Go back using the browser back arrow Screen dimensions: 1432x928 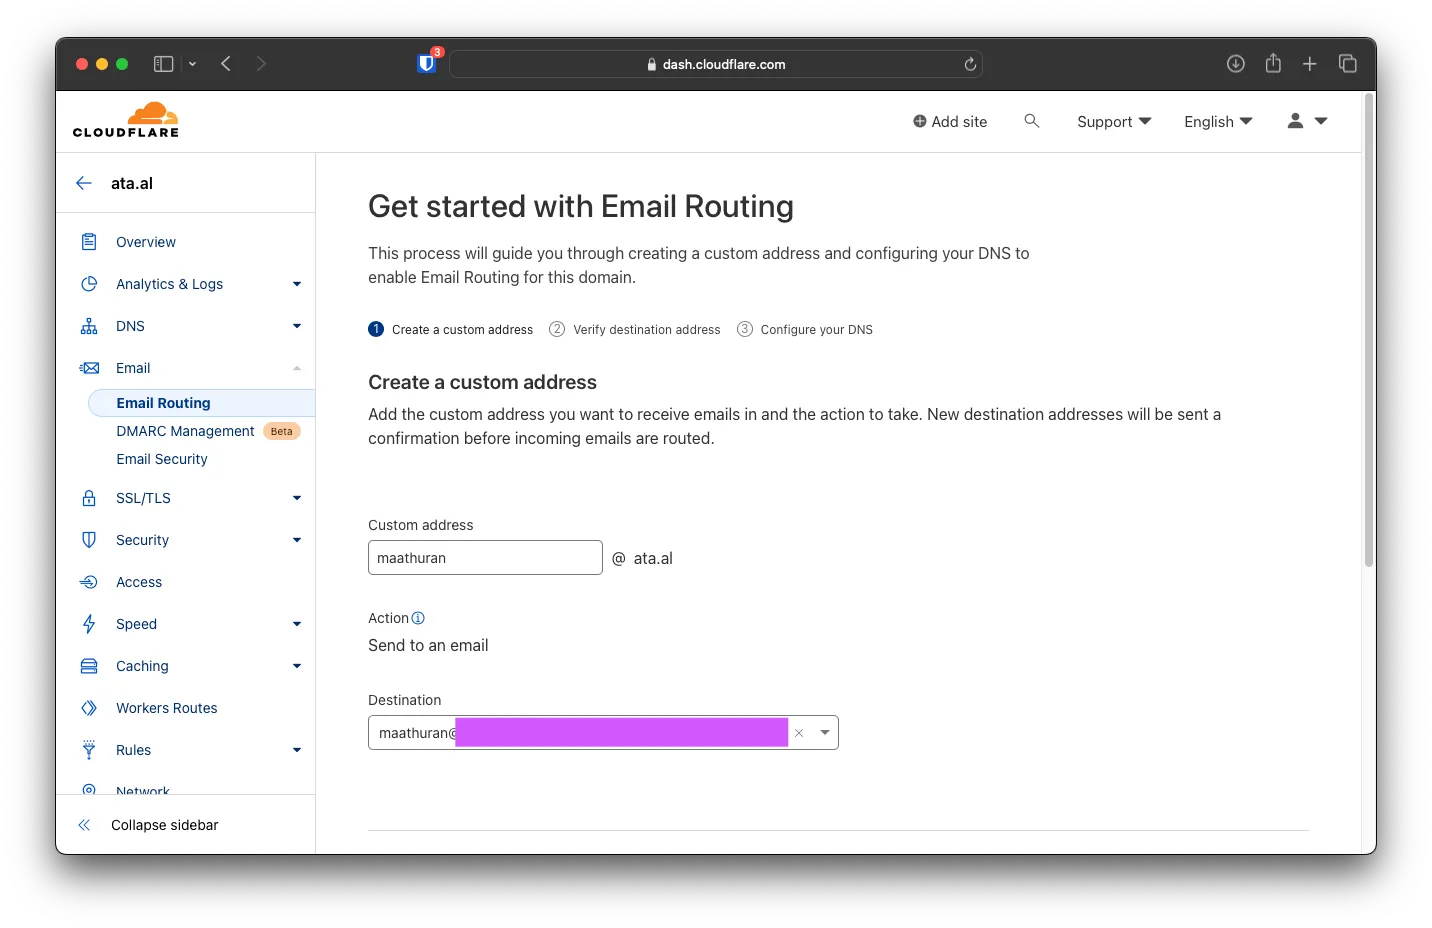(x=226, y=64)
